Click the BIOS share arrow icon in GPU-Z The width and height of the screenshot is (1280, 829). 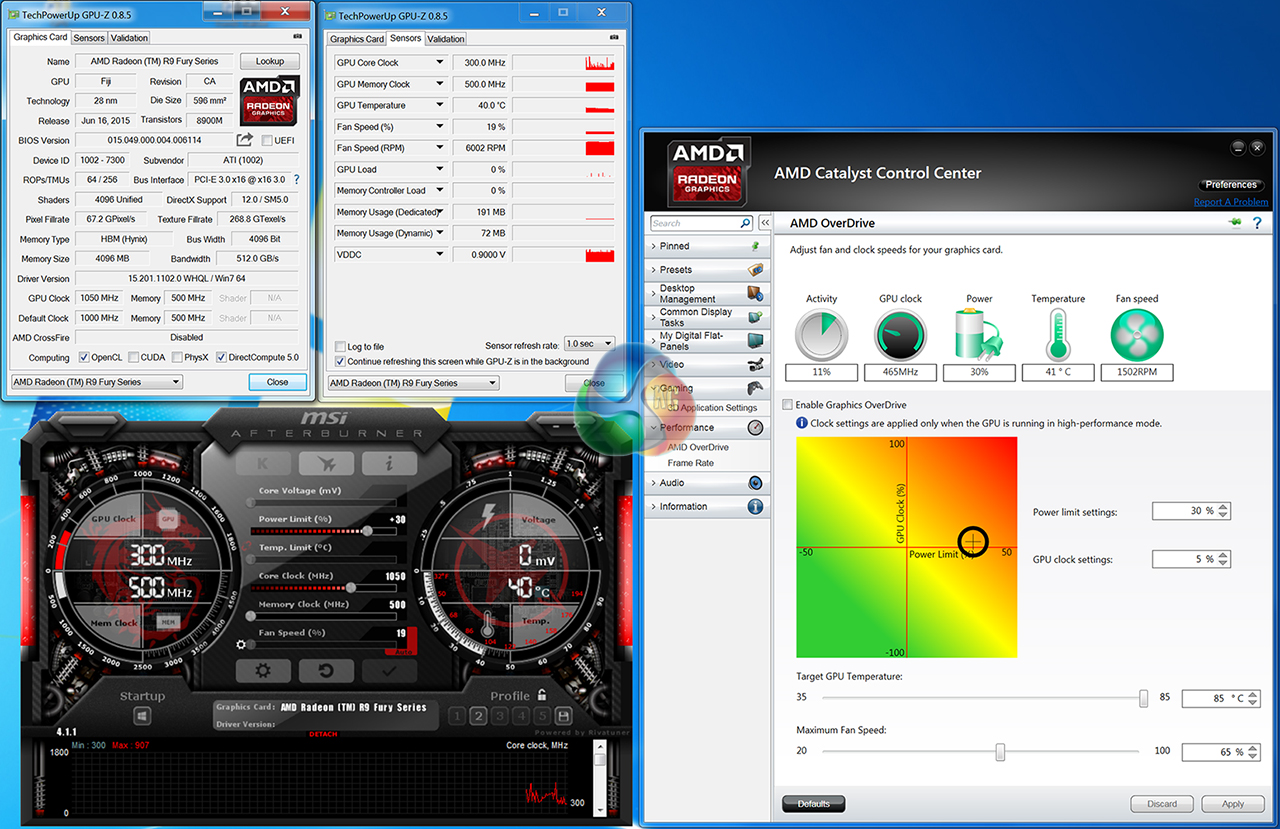[245, 140]
